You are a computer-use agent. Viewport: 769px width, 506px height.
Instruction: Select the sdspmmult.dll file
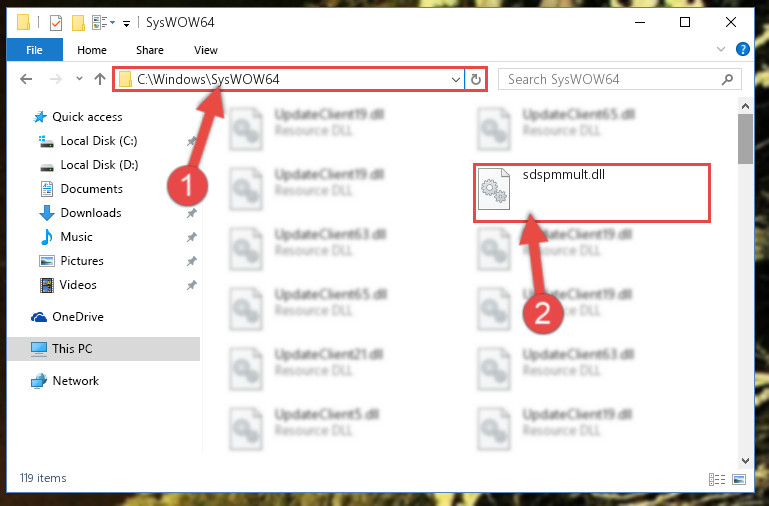pyautogui.click(x=591, y=193)
